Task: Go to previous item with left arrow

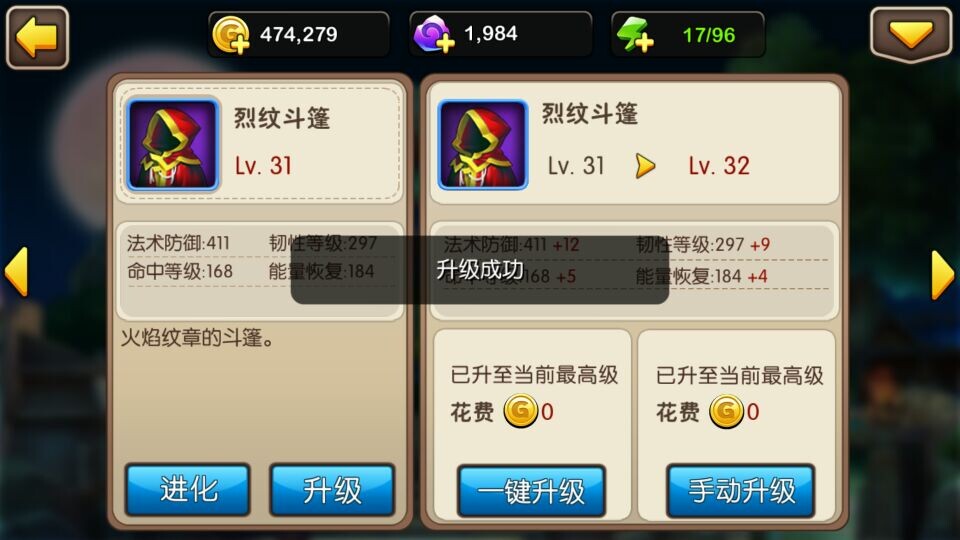Action: pos(17,272)
